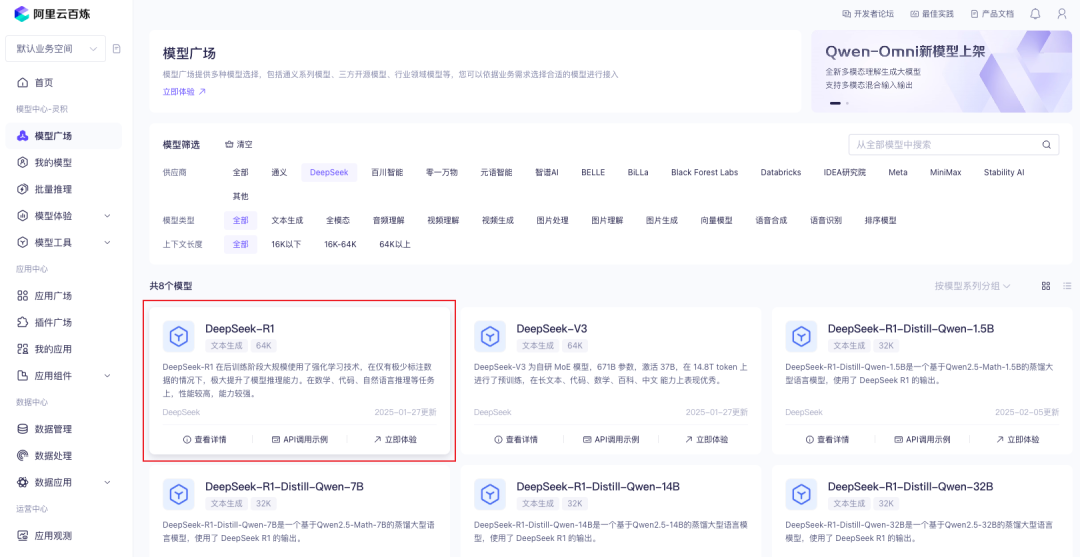Click the 插件广场 sidebar icon
The height and width of the screenshot is (557, 1080).
pyautogui.click(x=22, y=322)
